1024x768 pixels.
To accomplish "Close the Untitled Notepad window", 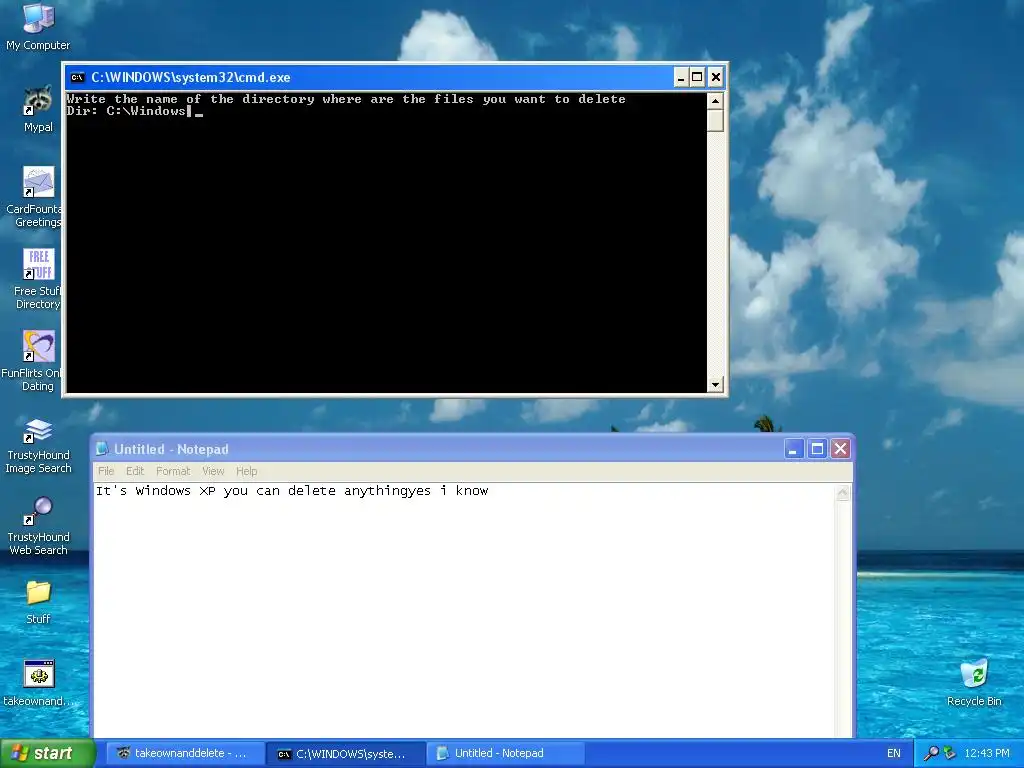I will click(x=840, y=449).
